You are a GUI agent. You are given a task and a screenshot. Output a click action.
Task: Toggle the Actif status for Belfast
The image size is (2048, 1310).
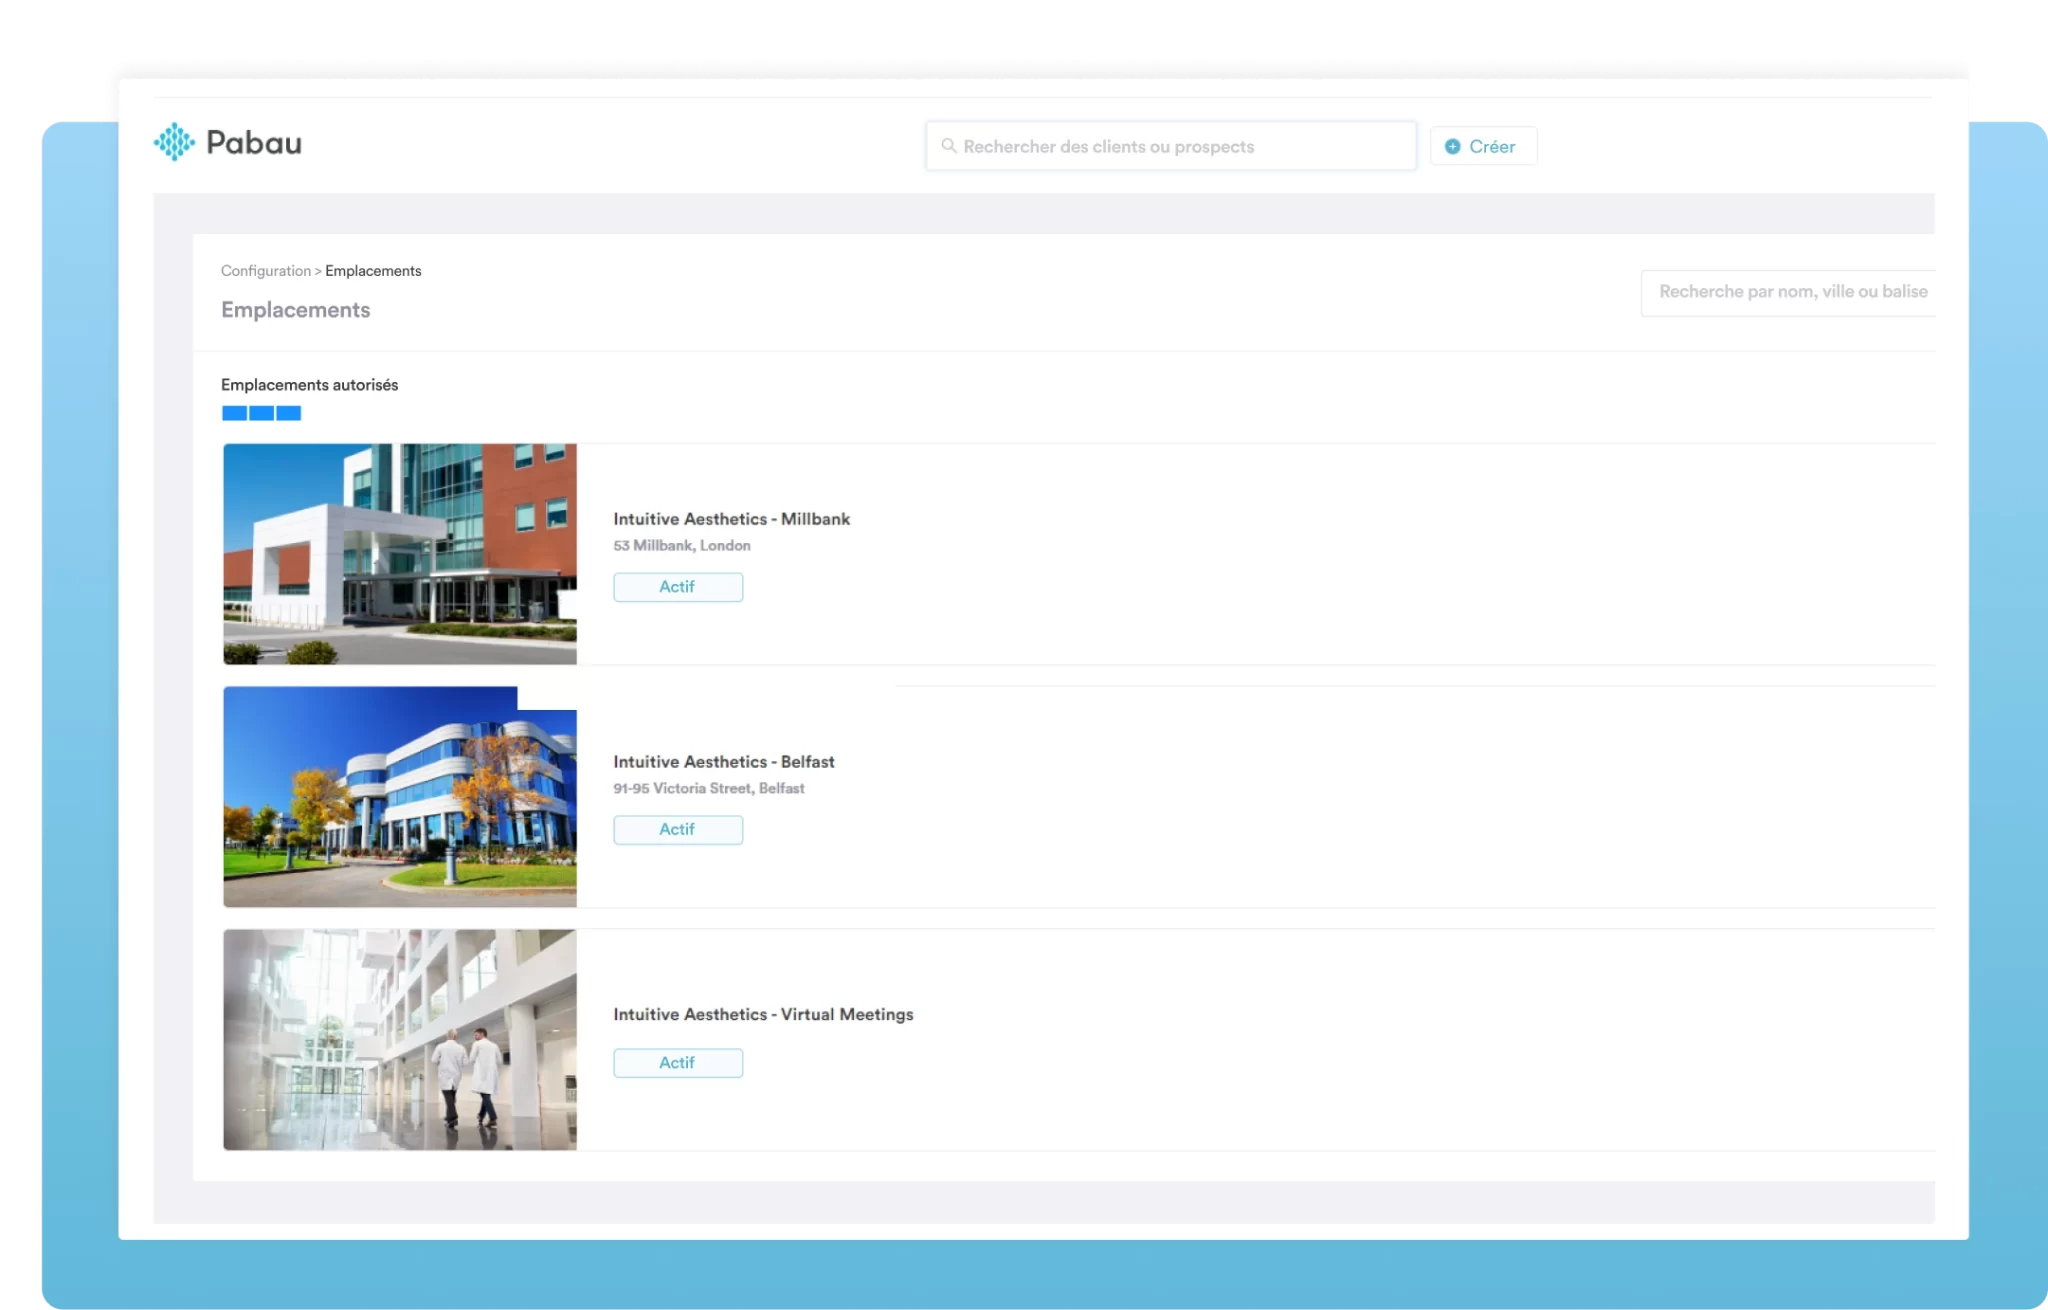(x=678, y=830)
